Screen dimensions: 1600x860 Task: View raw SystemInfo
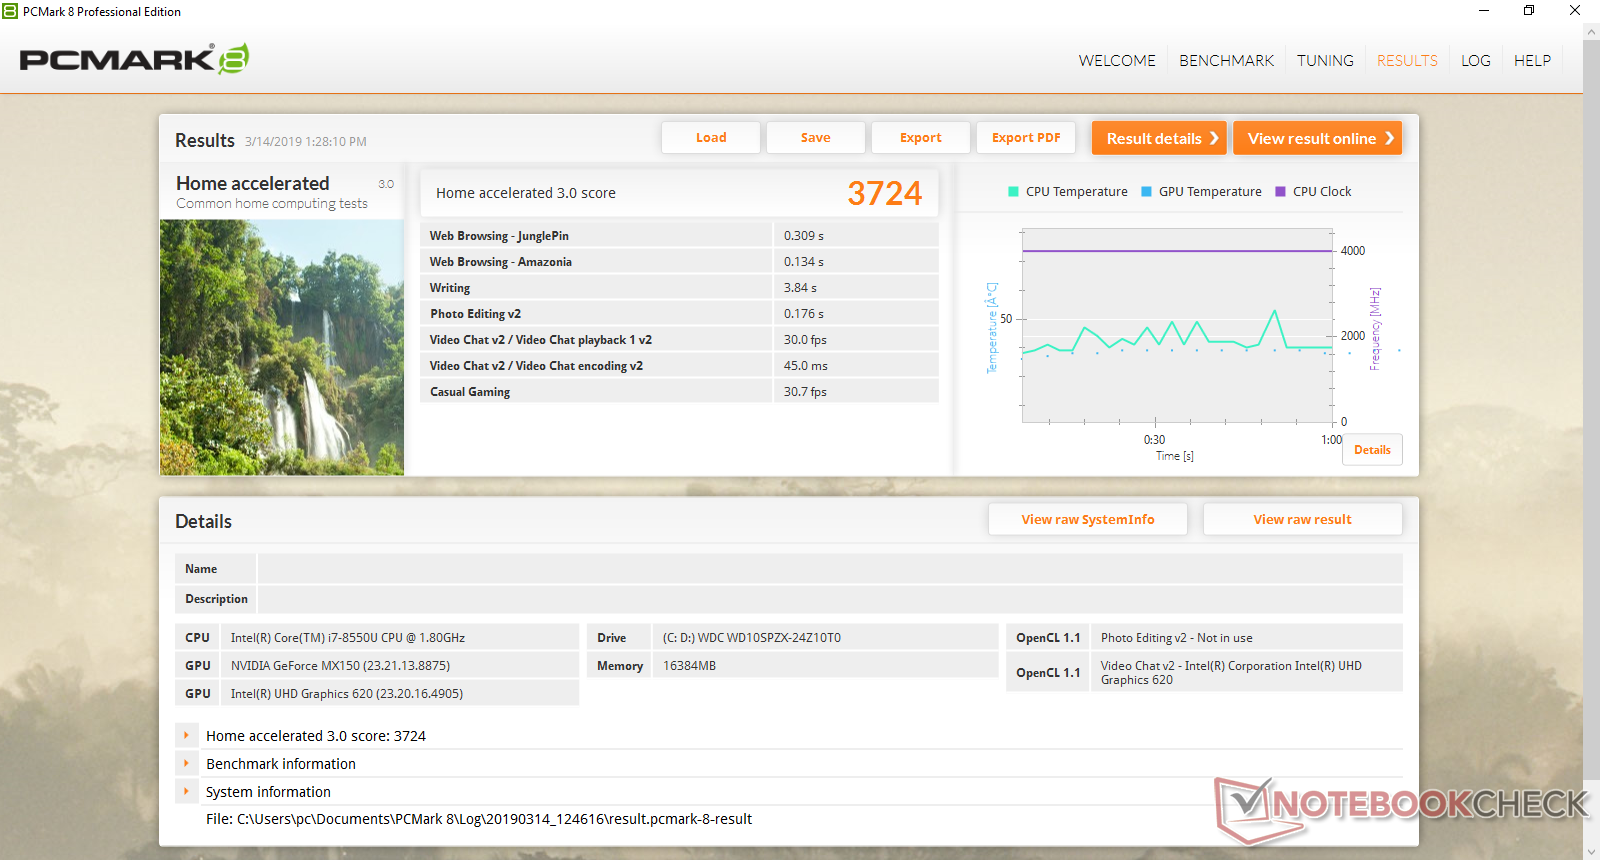1088,520
